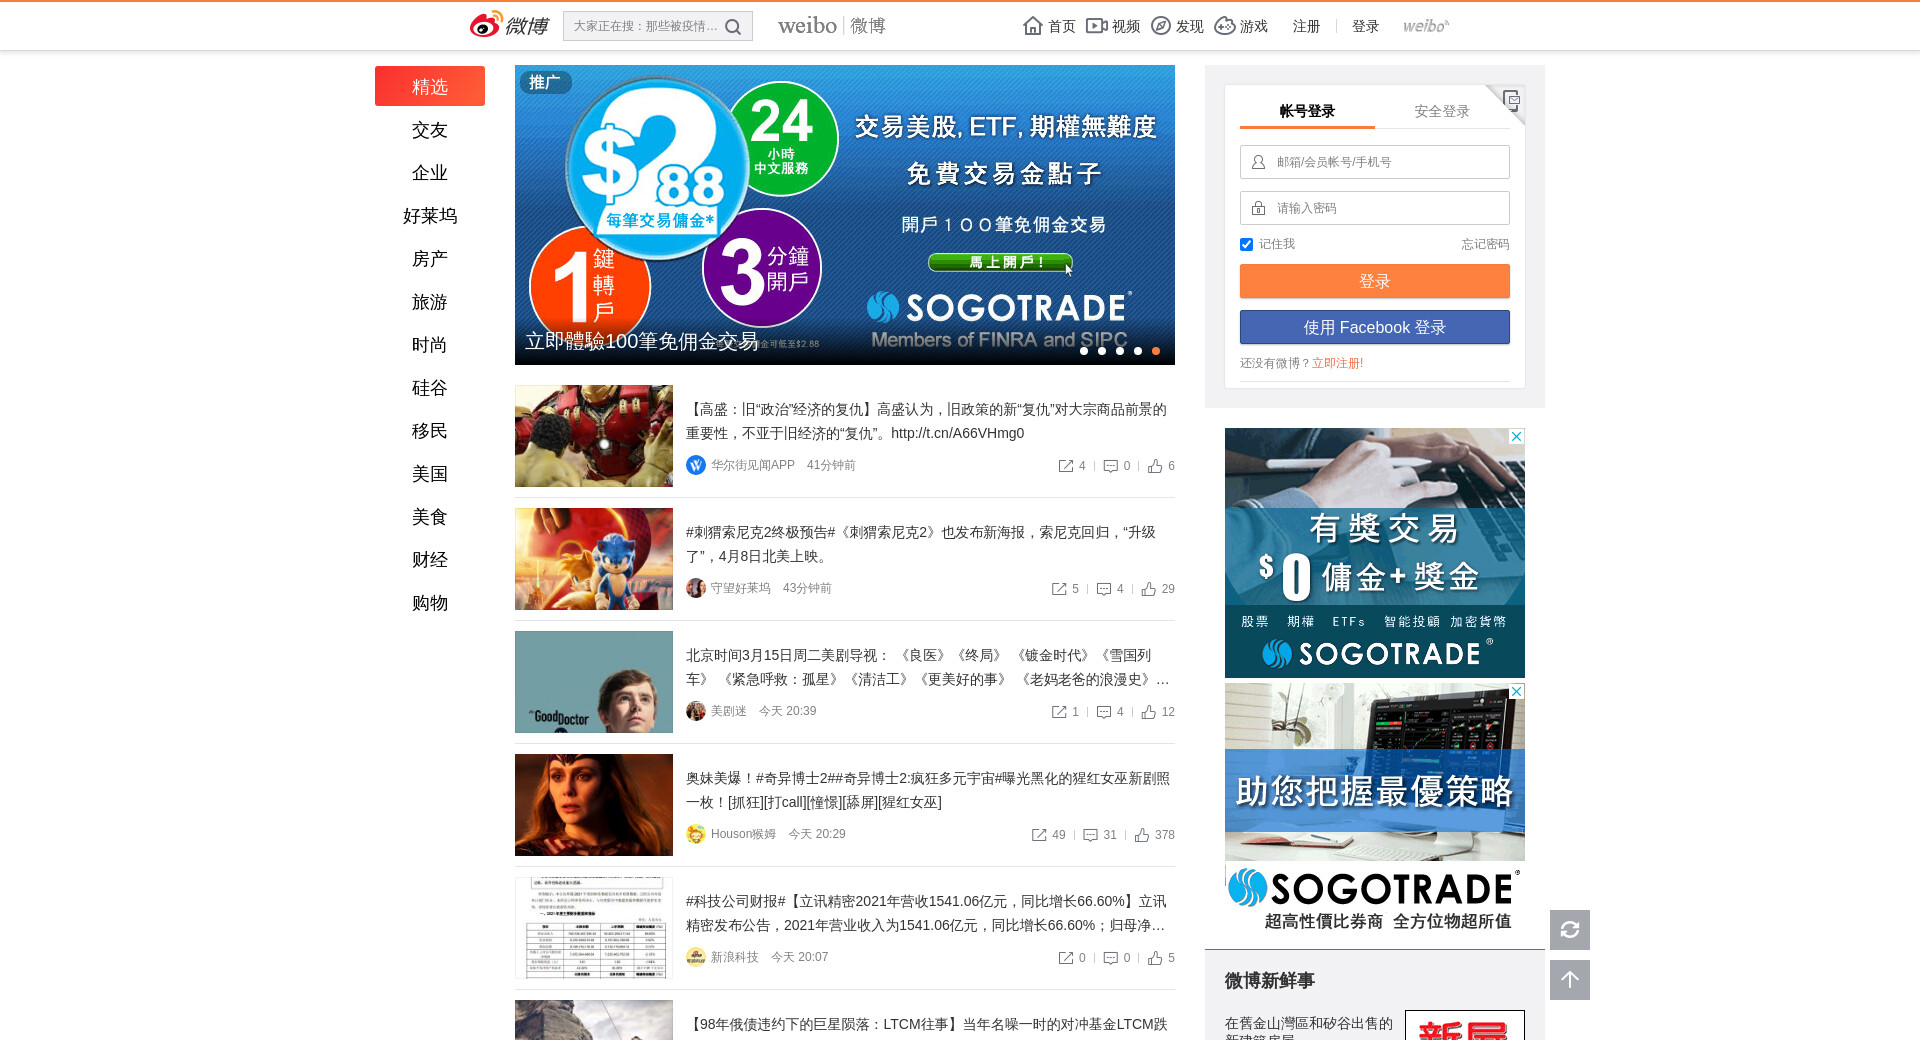Click the search magnifier icon

733,27
